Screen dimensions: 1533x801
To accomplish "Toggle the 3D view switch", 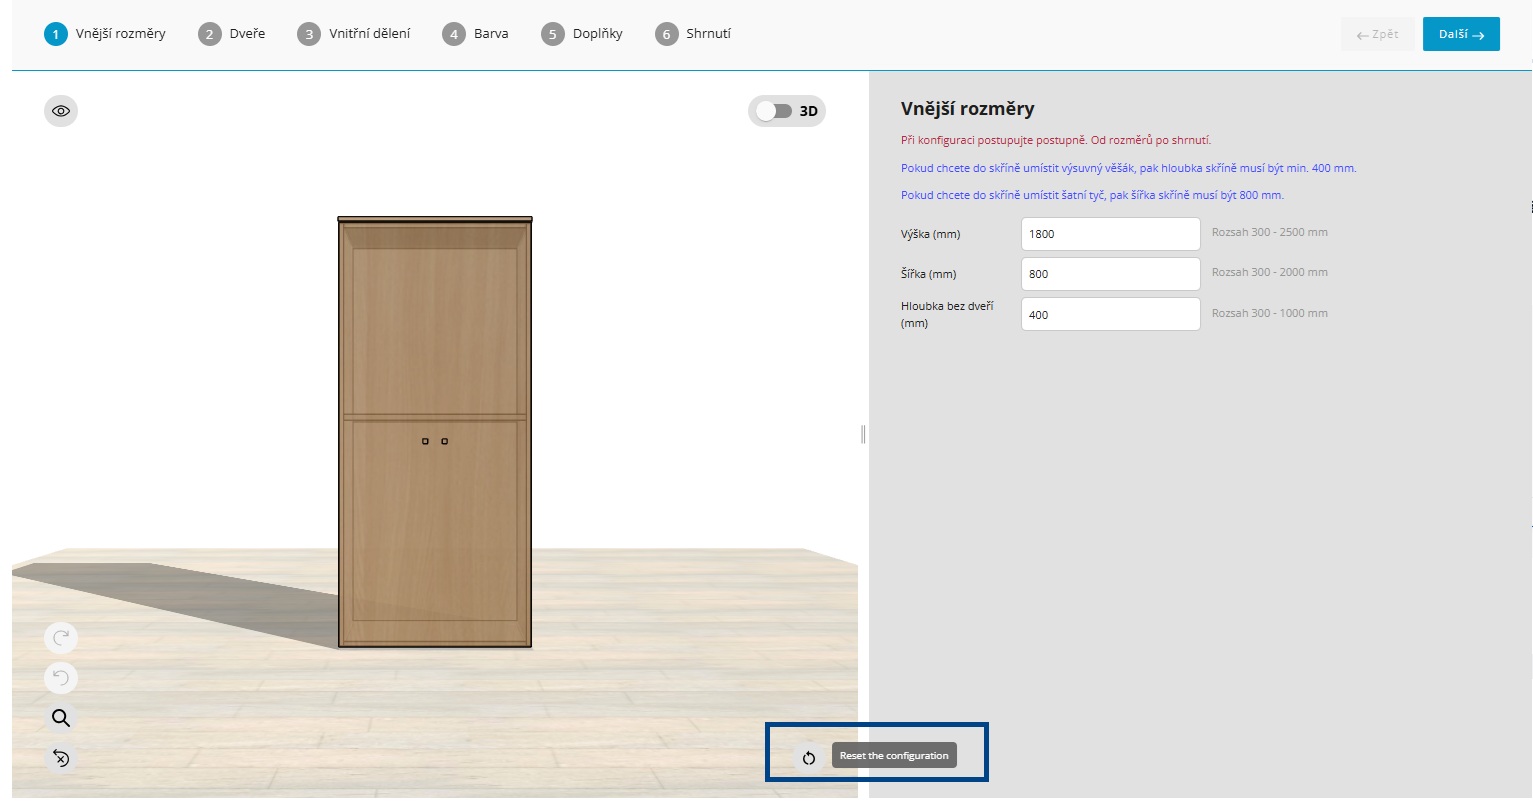I will 774,111.
